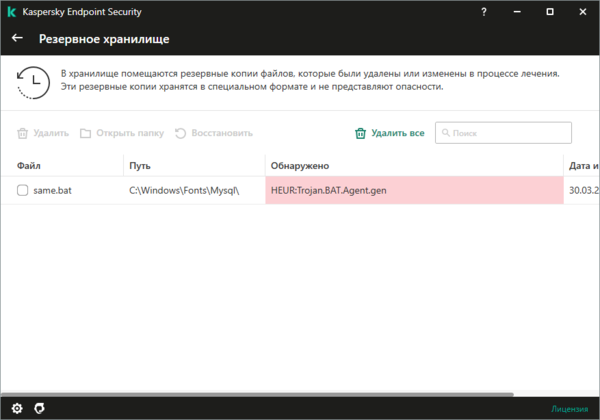
Task: Open settings with the gear icon
Action: pos(17,409)
